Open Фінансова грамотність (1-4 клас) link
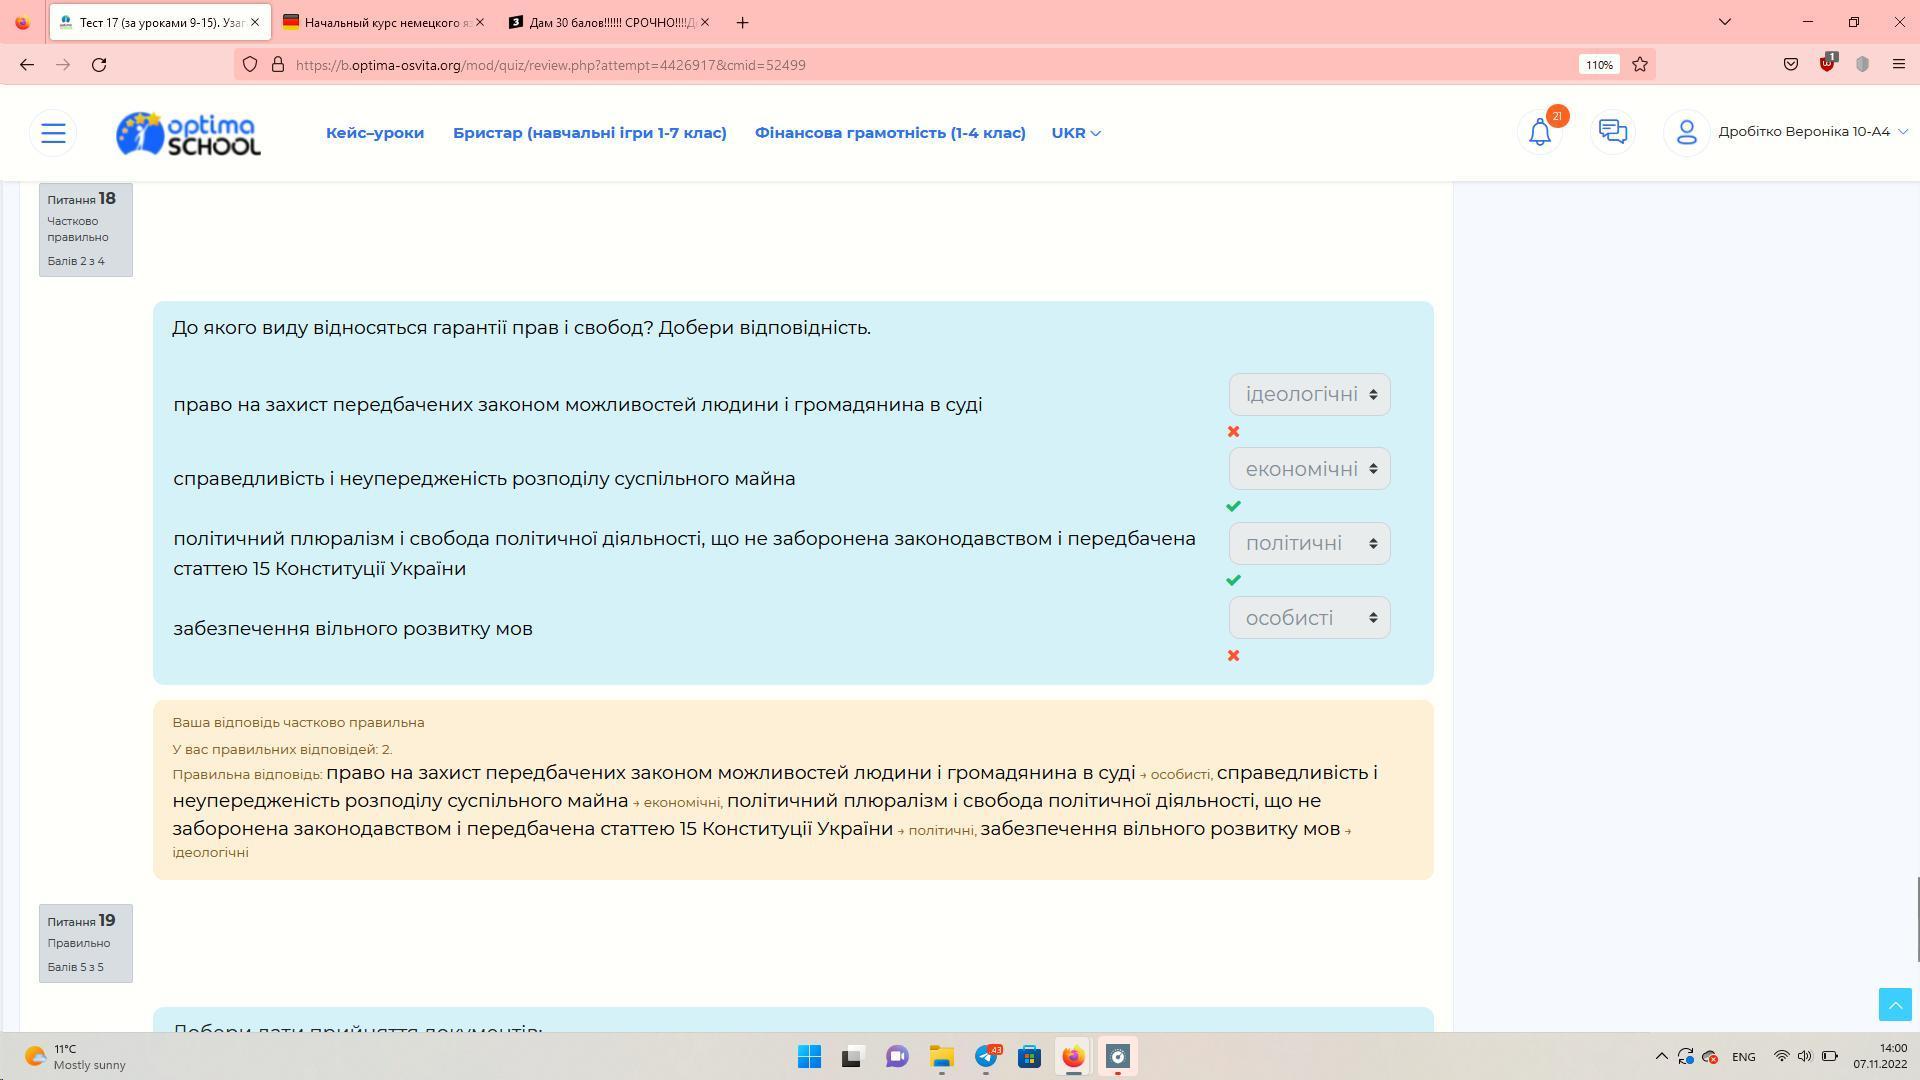 tap(890, 133)
